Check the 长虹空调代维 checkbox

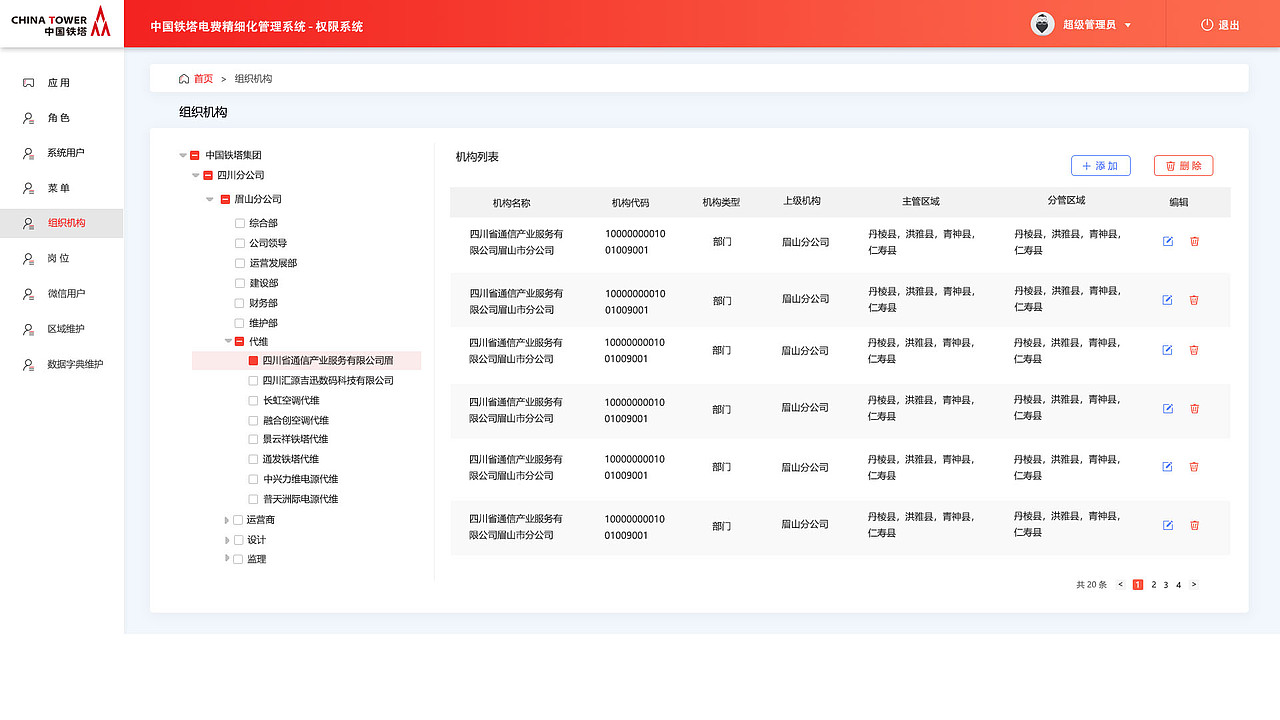click(x=254, y=400)
